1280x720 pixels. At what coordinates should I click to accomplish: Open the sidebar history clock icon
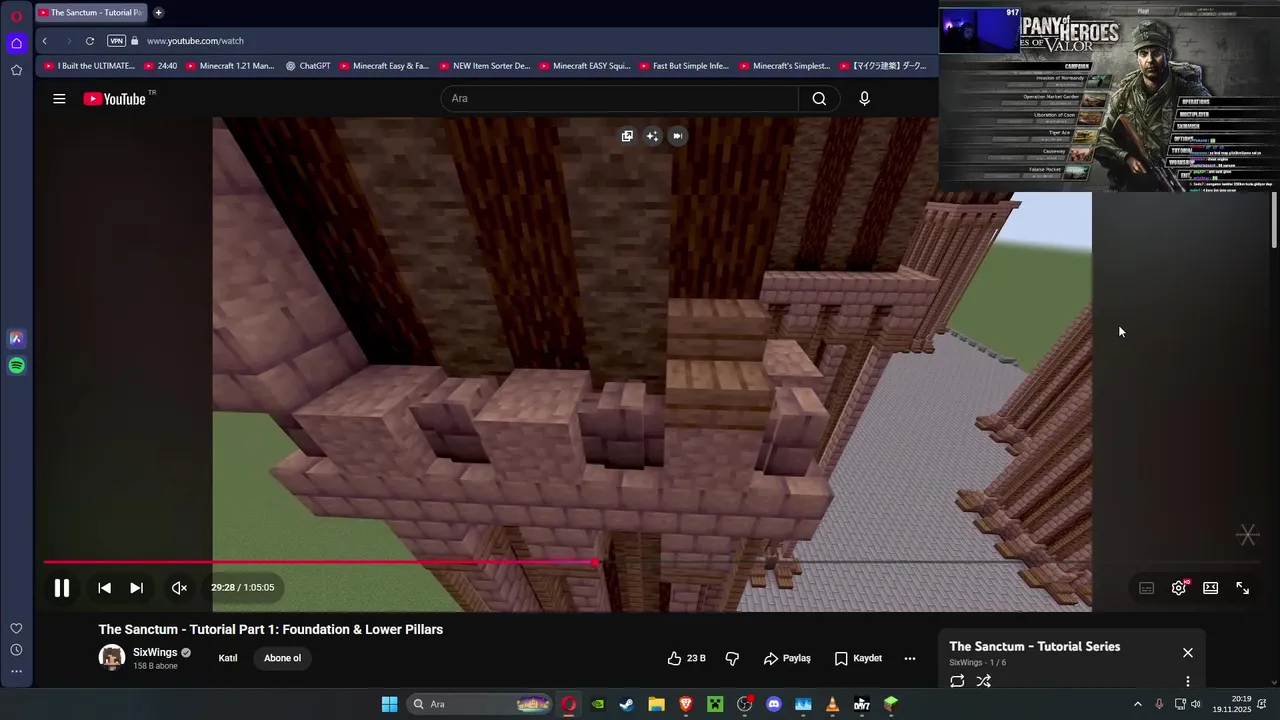tap(16, 650)
